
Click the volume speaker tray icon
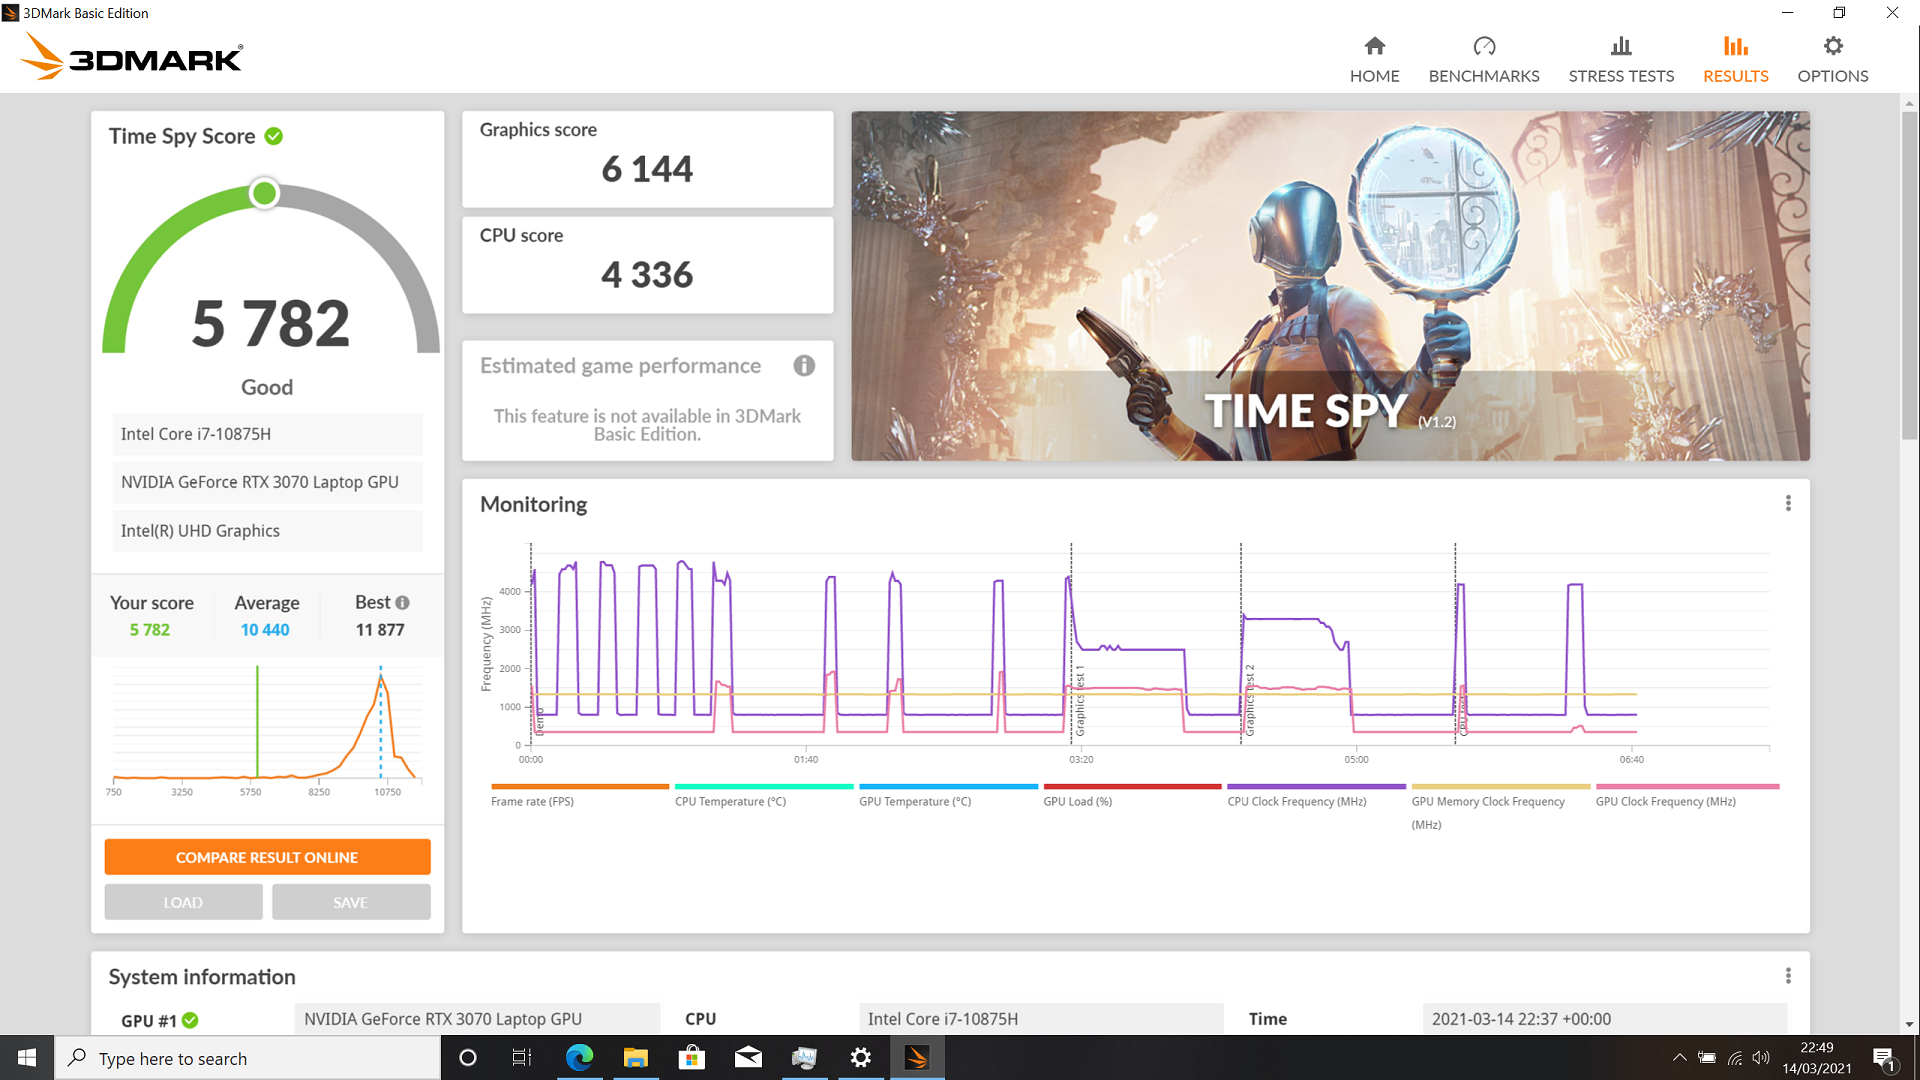[x=1761, y=1058]
